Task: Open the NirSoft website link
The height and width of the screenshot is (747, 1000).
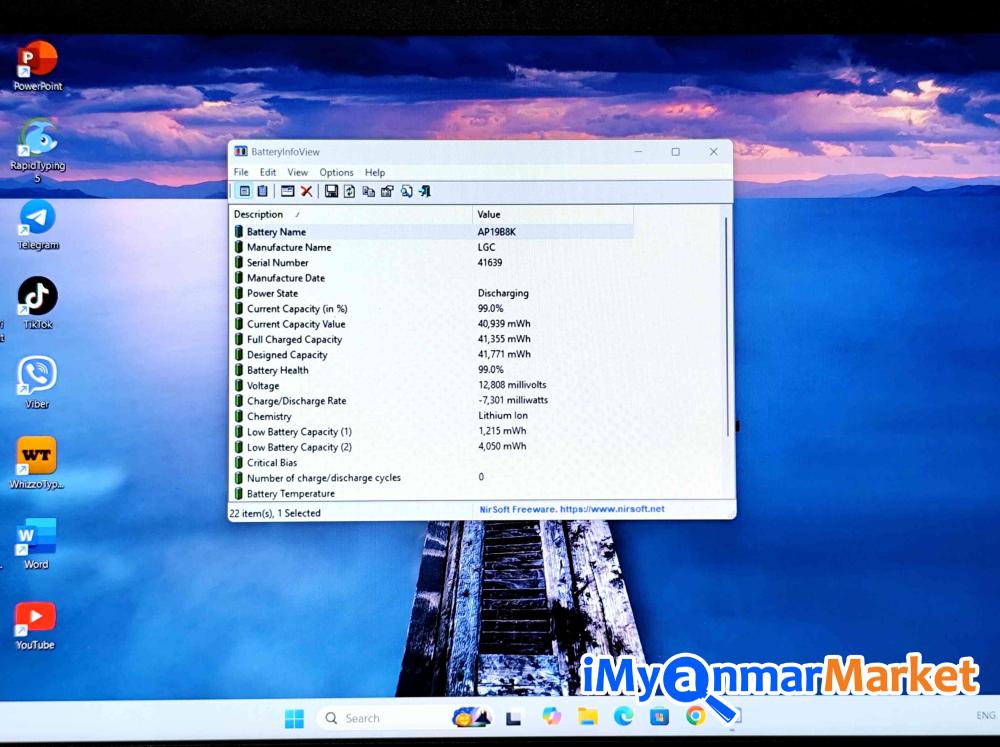Action: coord(570,509)
